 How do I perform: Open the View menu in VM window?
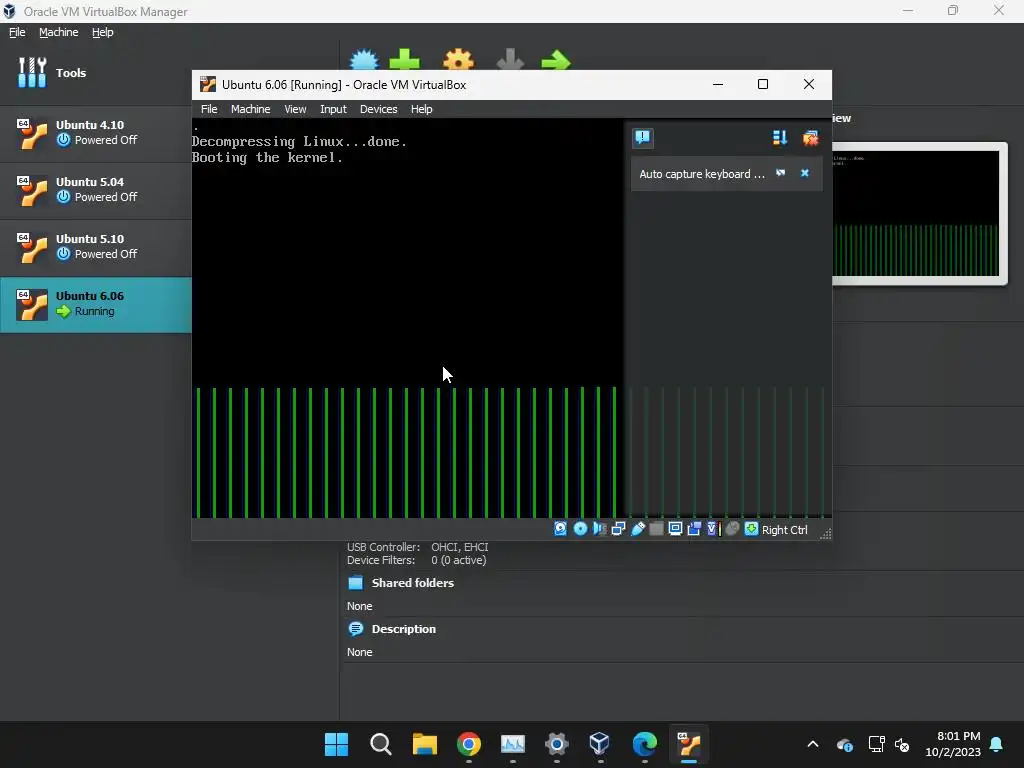pos(295,109)
